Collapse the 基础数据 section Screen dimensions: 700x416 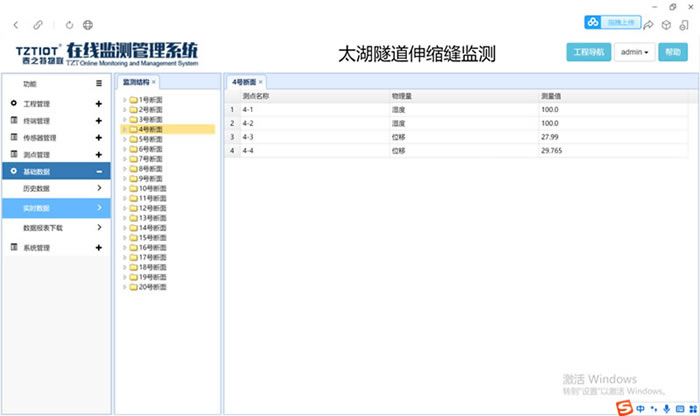(x=98, y=171)
